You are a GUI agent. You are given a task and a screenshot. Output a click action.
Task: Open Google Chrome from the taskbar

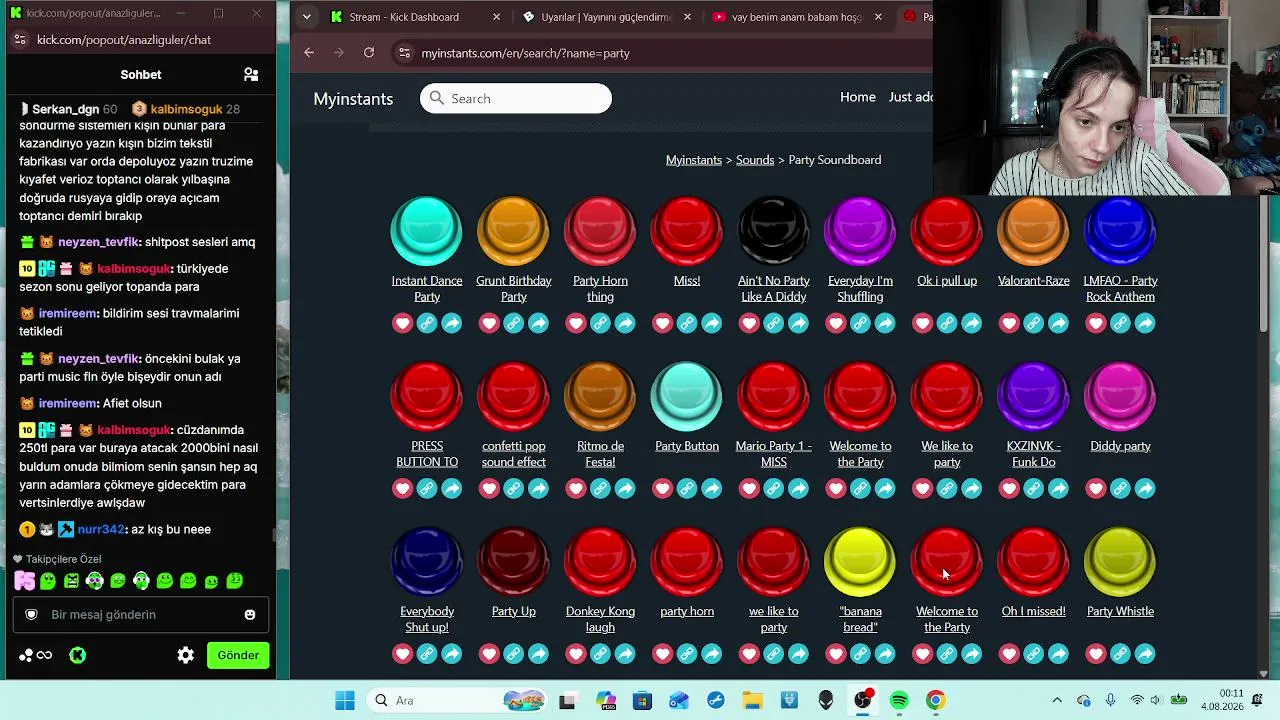click(x=935, y=701)
